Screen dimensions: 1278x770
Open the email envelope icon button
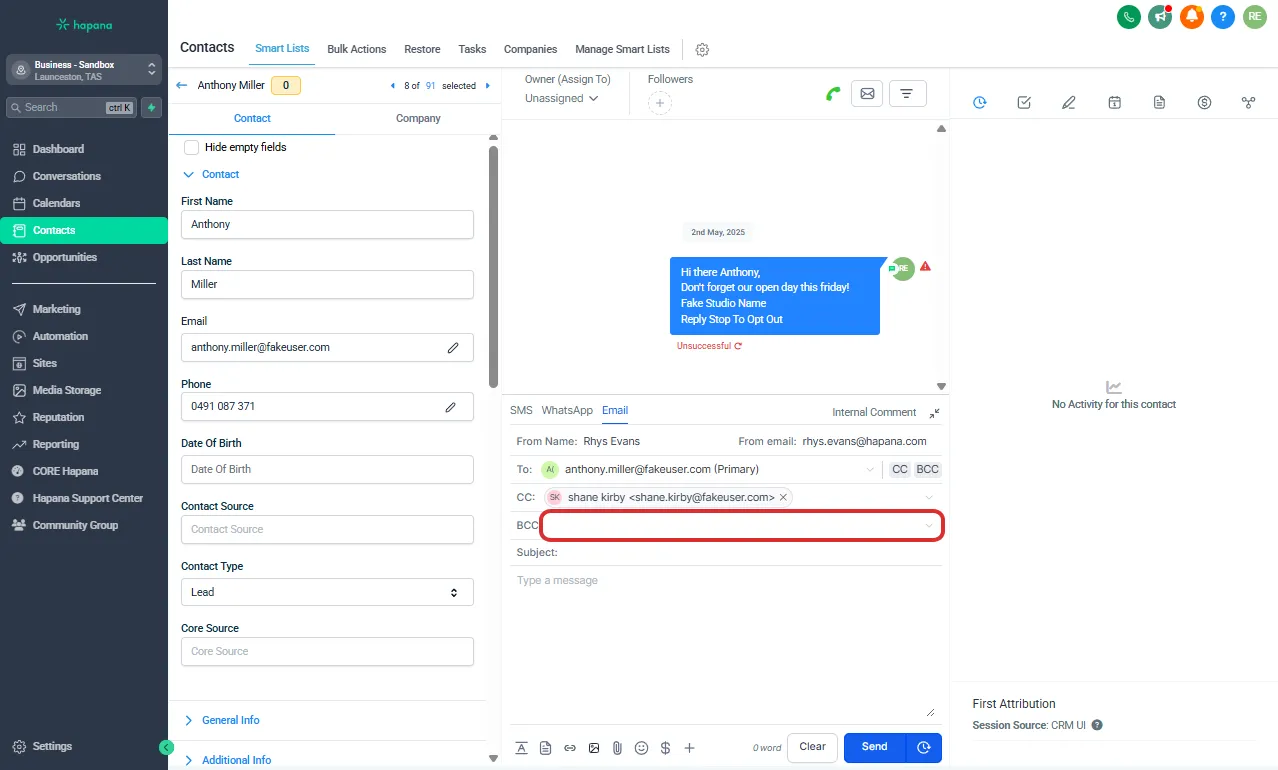click(x=866, y=94)
